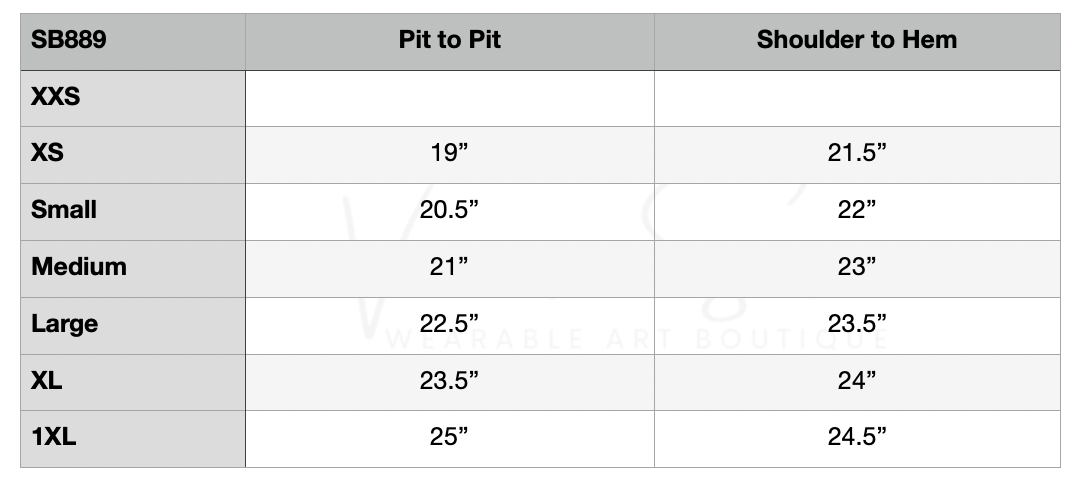Select the 24.5” Shoulder to Hem value
The width and height of the screenshot is (1078, 486).
[857, 438]
